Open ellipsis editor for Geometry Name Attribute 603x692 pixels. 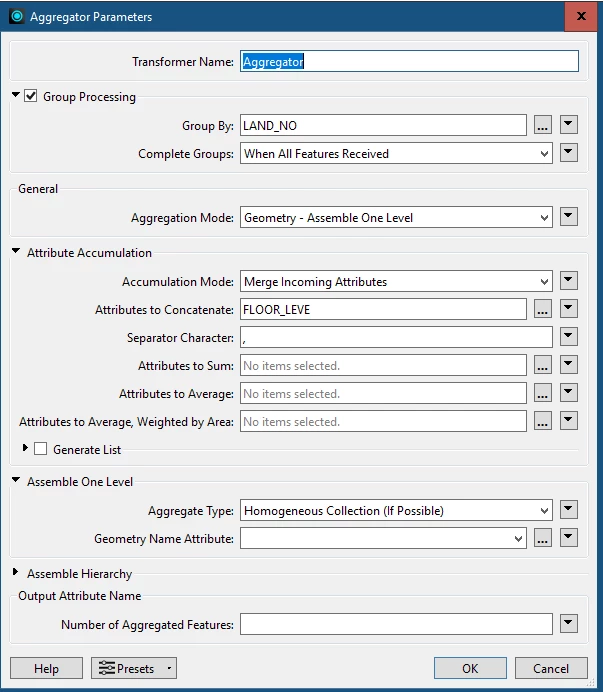pos(543,538)
